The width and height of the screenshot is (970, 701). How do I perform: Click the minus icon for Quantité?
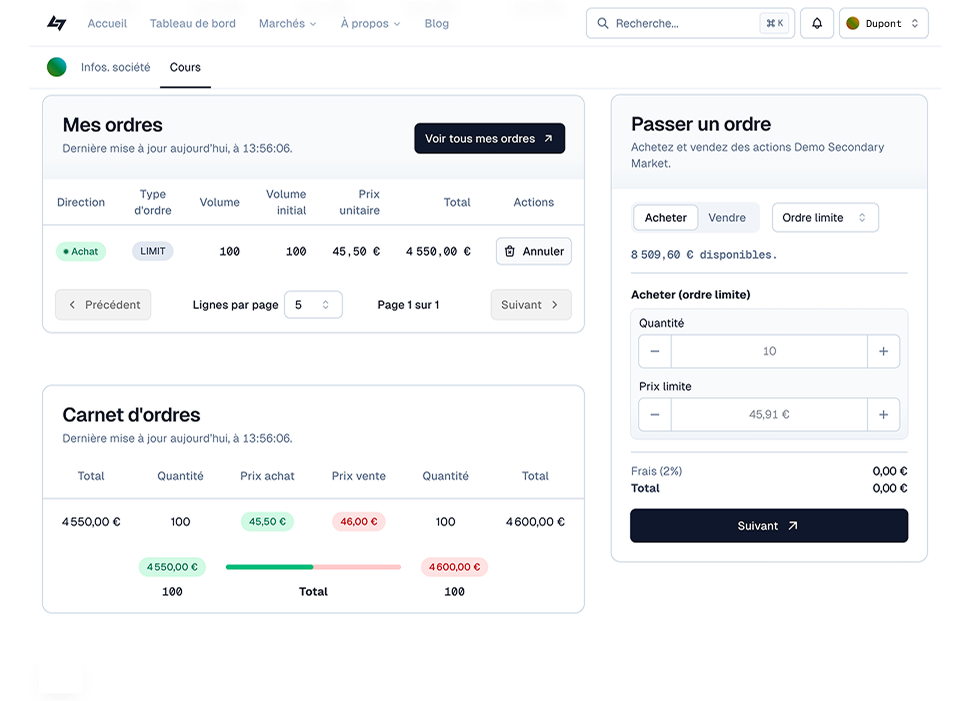click(655, 351)
